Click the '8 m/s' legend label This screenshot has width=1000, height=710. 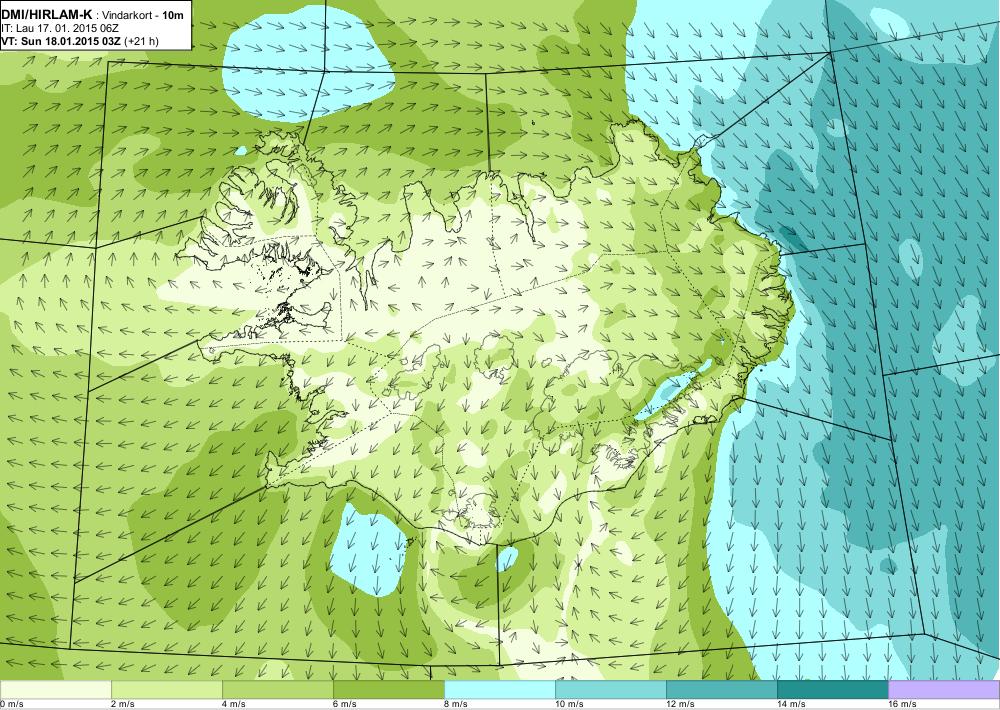click(456, 704)
